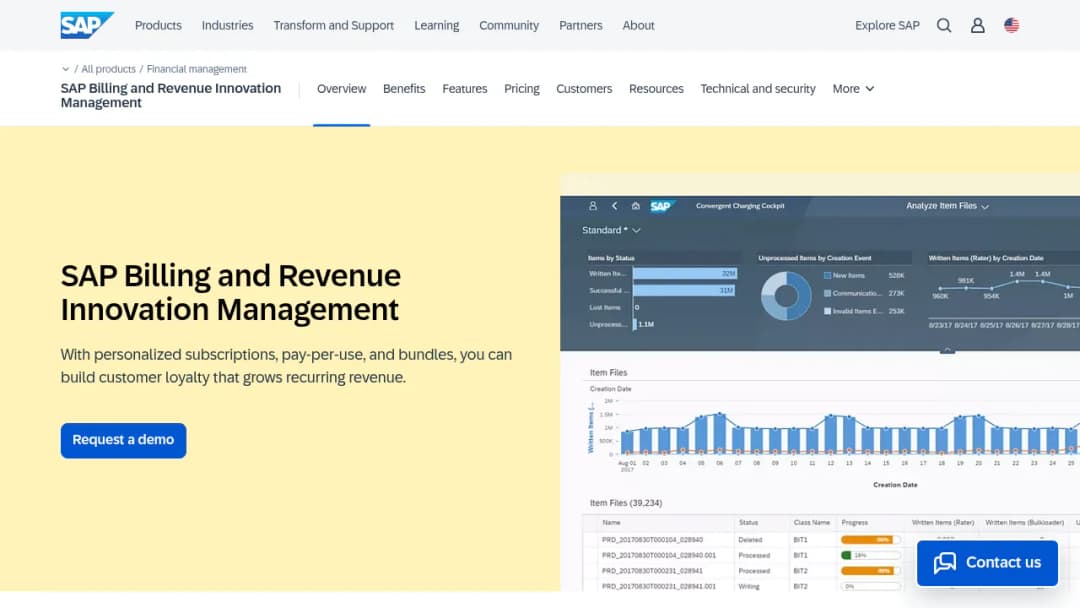Follow the Financial management breadcrumb link
This screenshot has height=608, width=1080.
pyautogui.click(x=196, y=69)
